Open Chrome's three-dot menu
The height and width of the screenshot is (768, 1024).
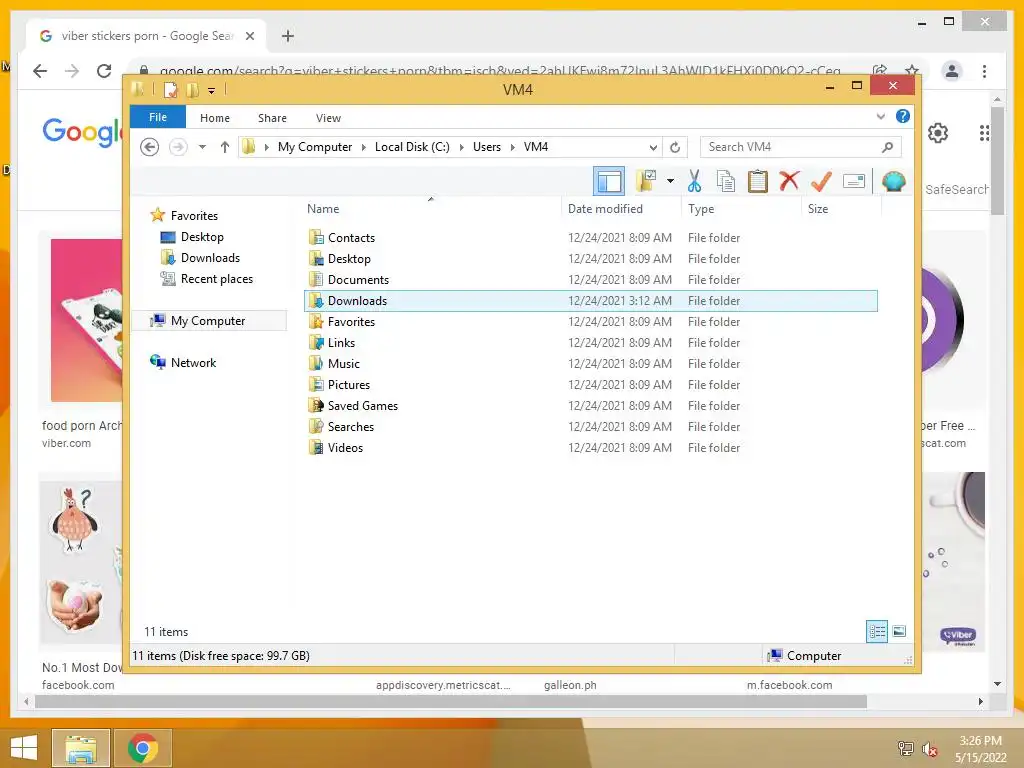(984, 71)
